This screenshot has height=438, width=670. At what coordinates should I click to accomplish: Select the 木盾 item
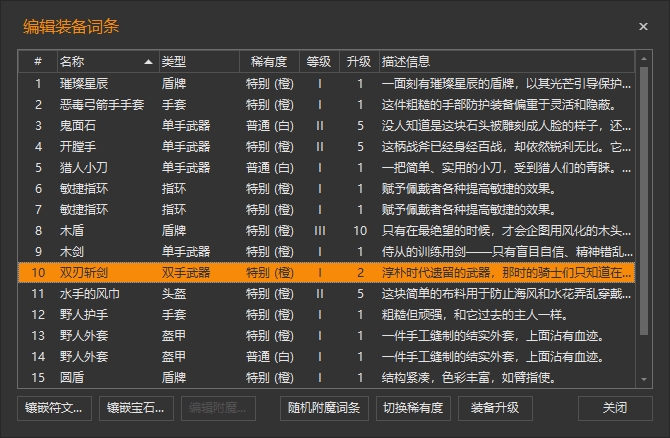coord(72,231)
